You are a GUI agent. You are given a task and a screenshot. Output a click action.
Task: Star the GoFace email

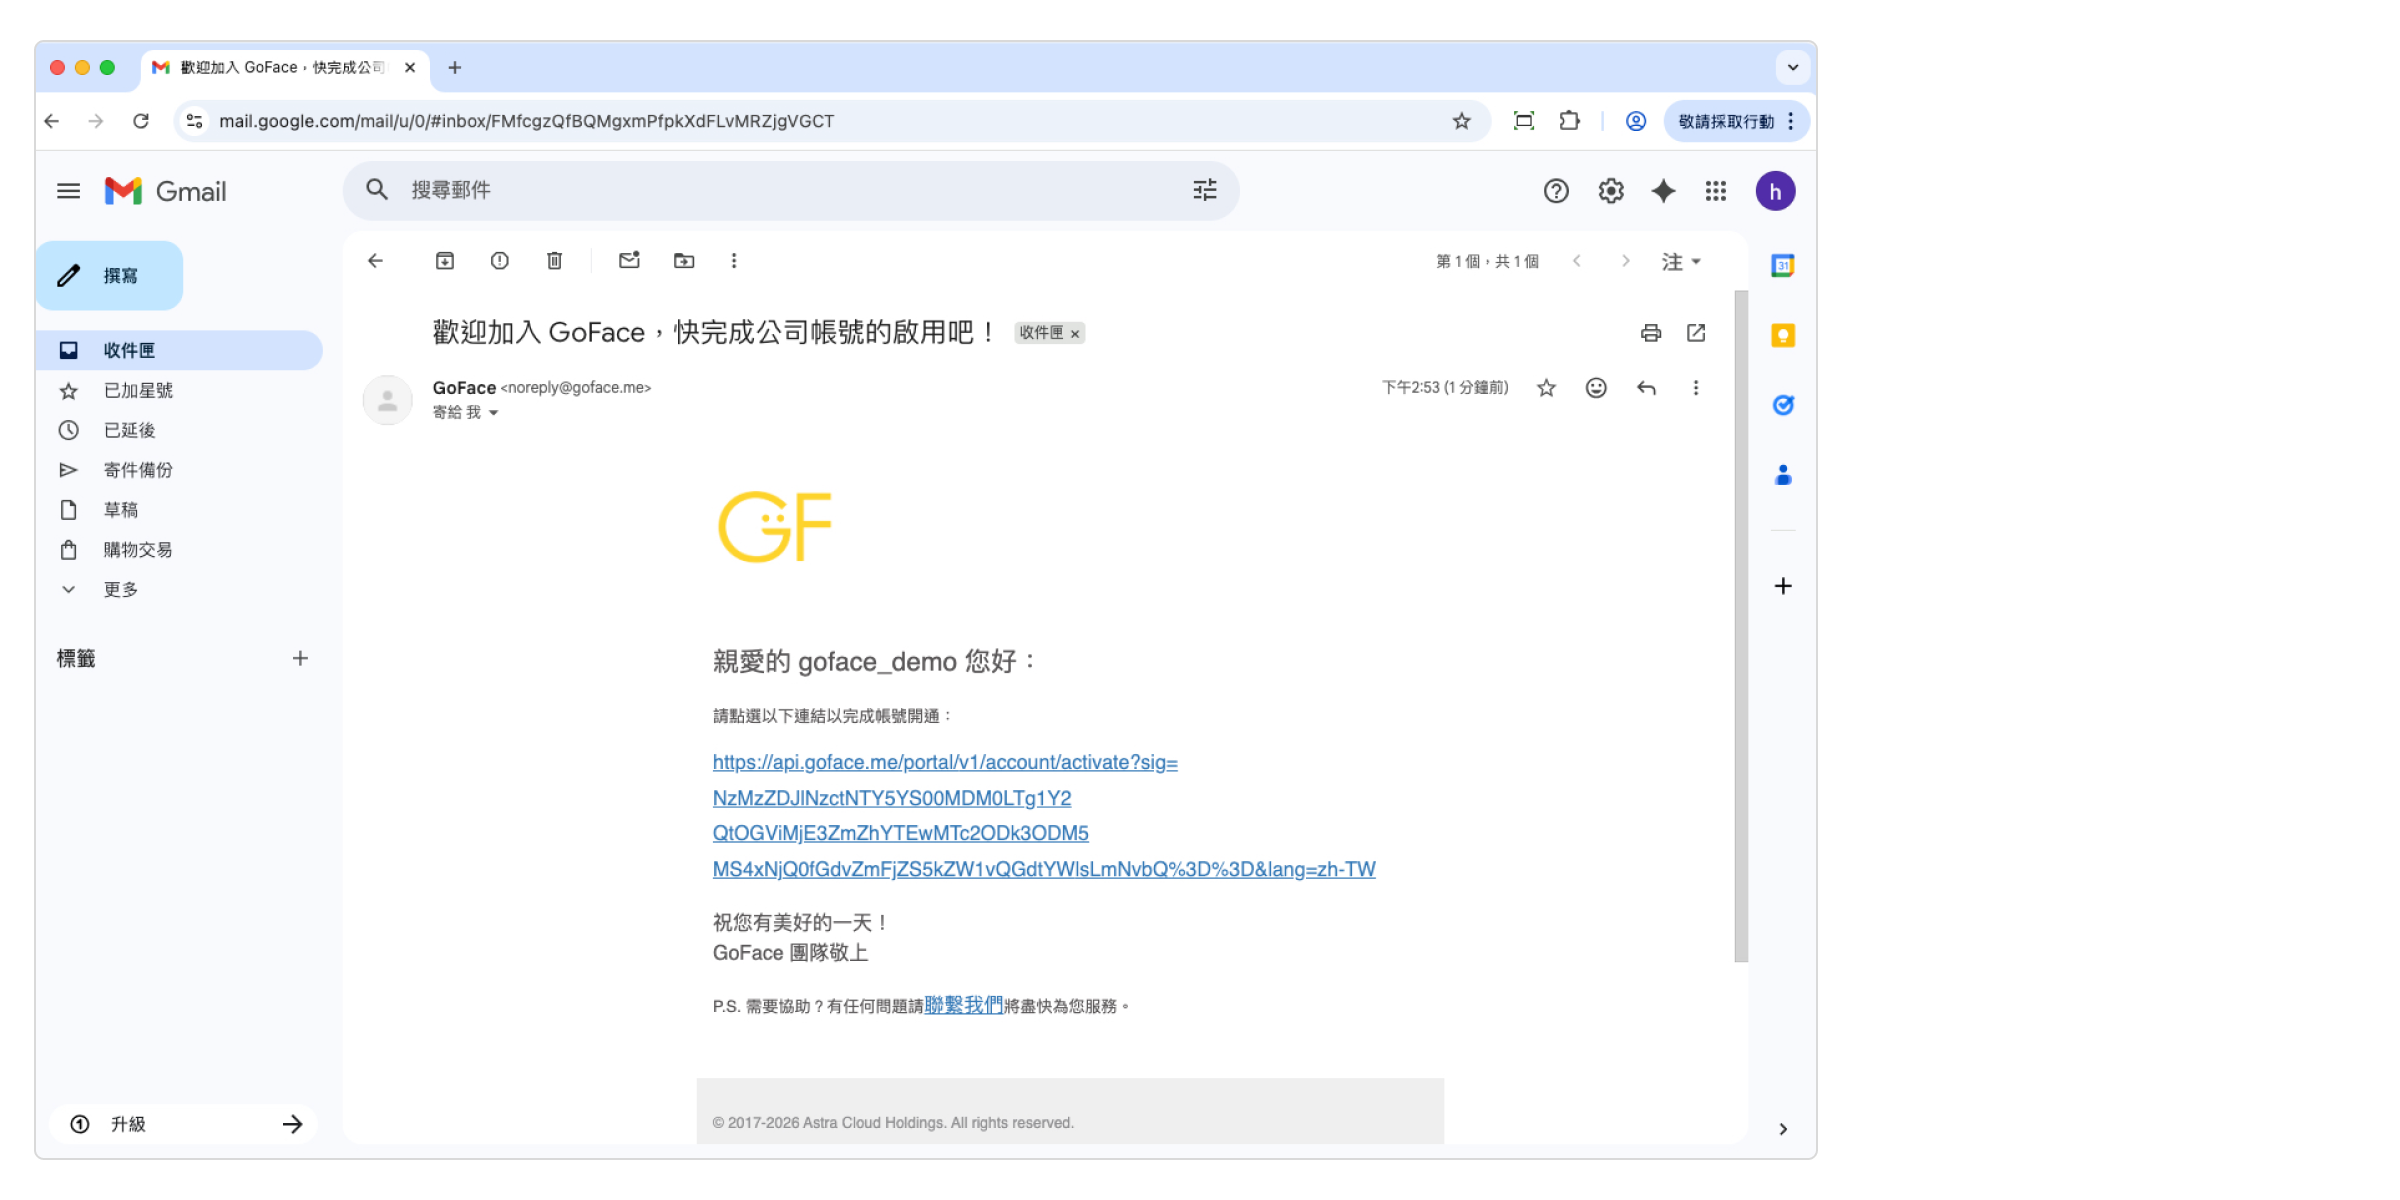click(x=1546, y=388)
